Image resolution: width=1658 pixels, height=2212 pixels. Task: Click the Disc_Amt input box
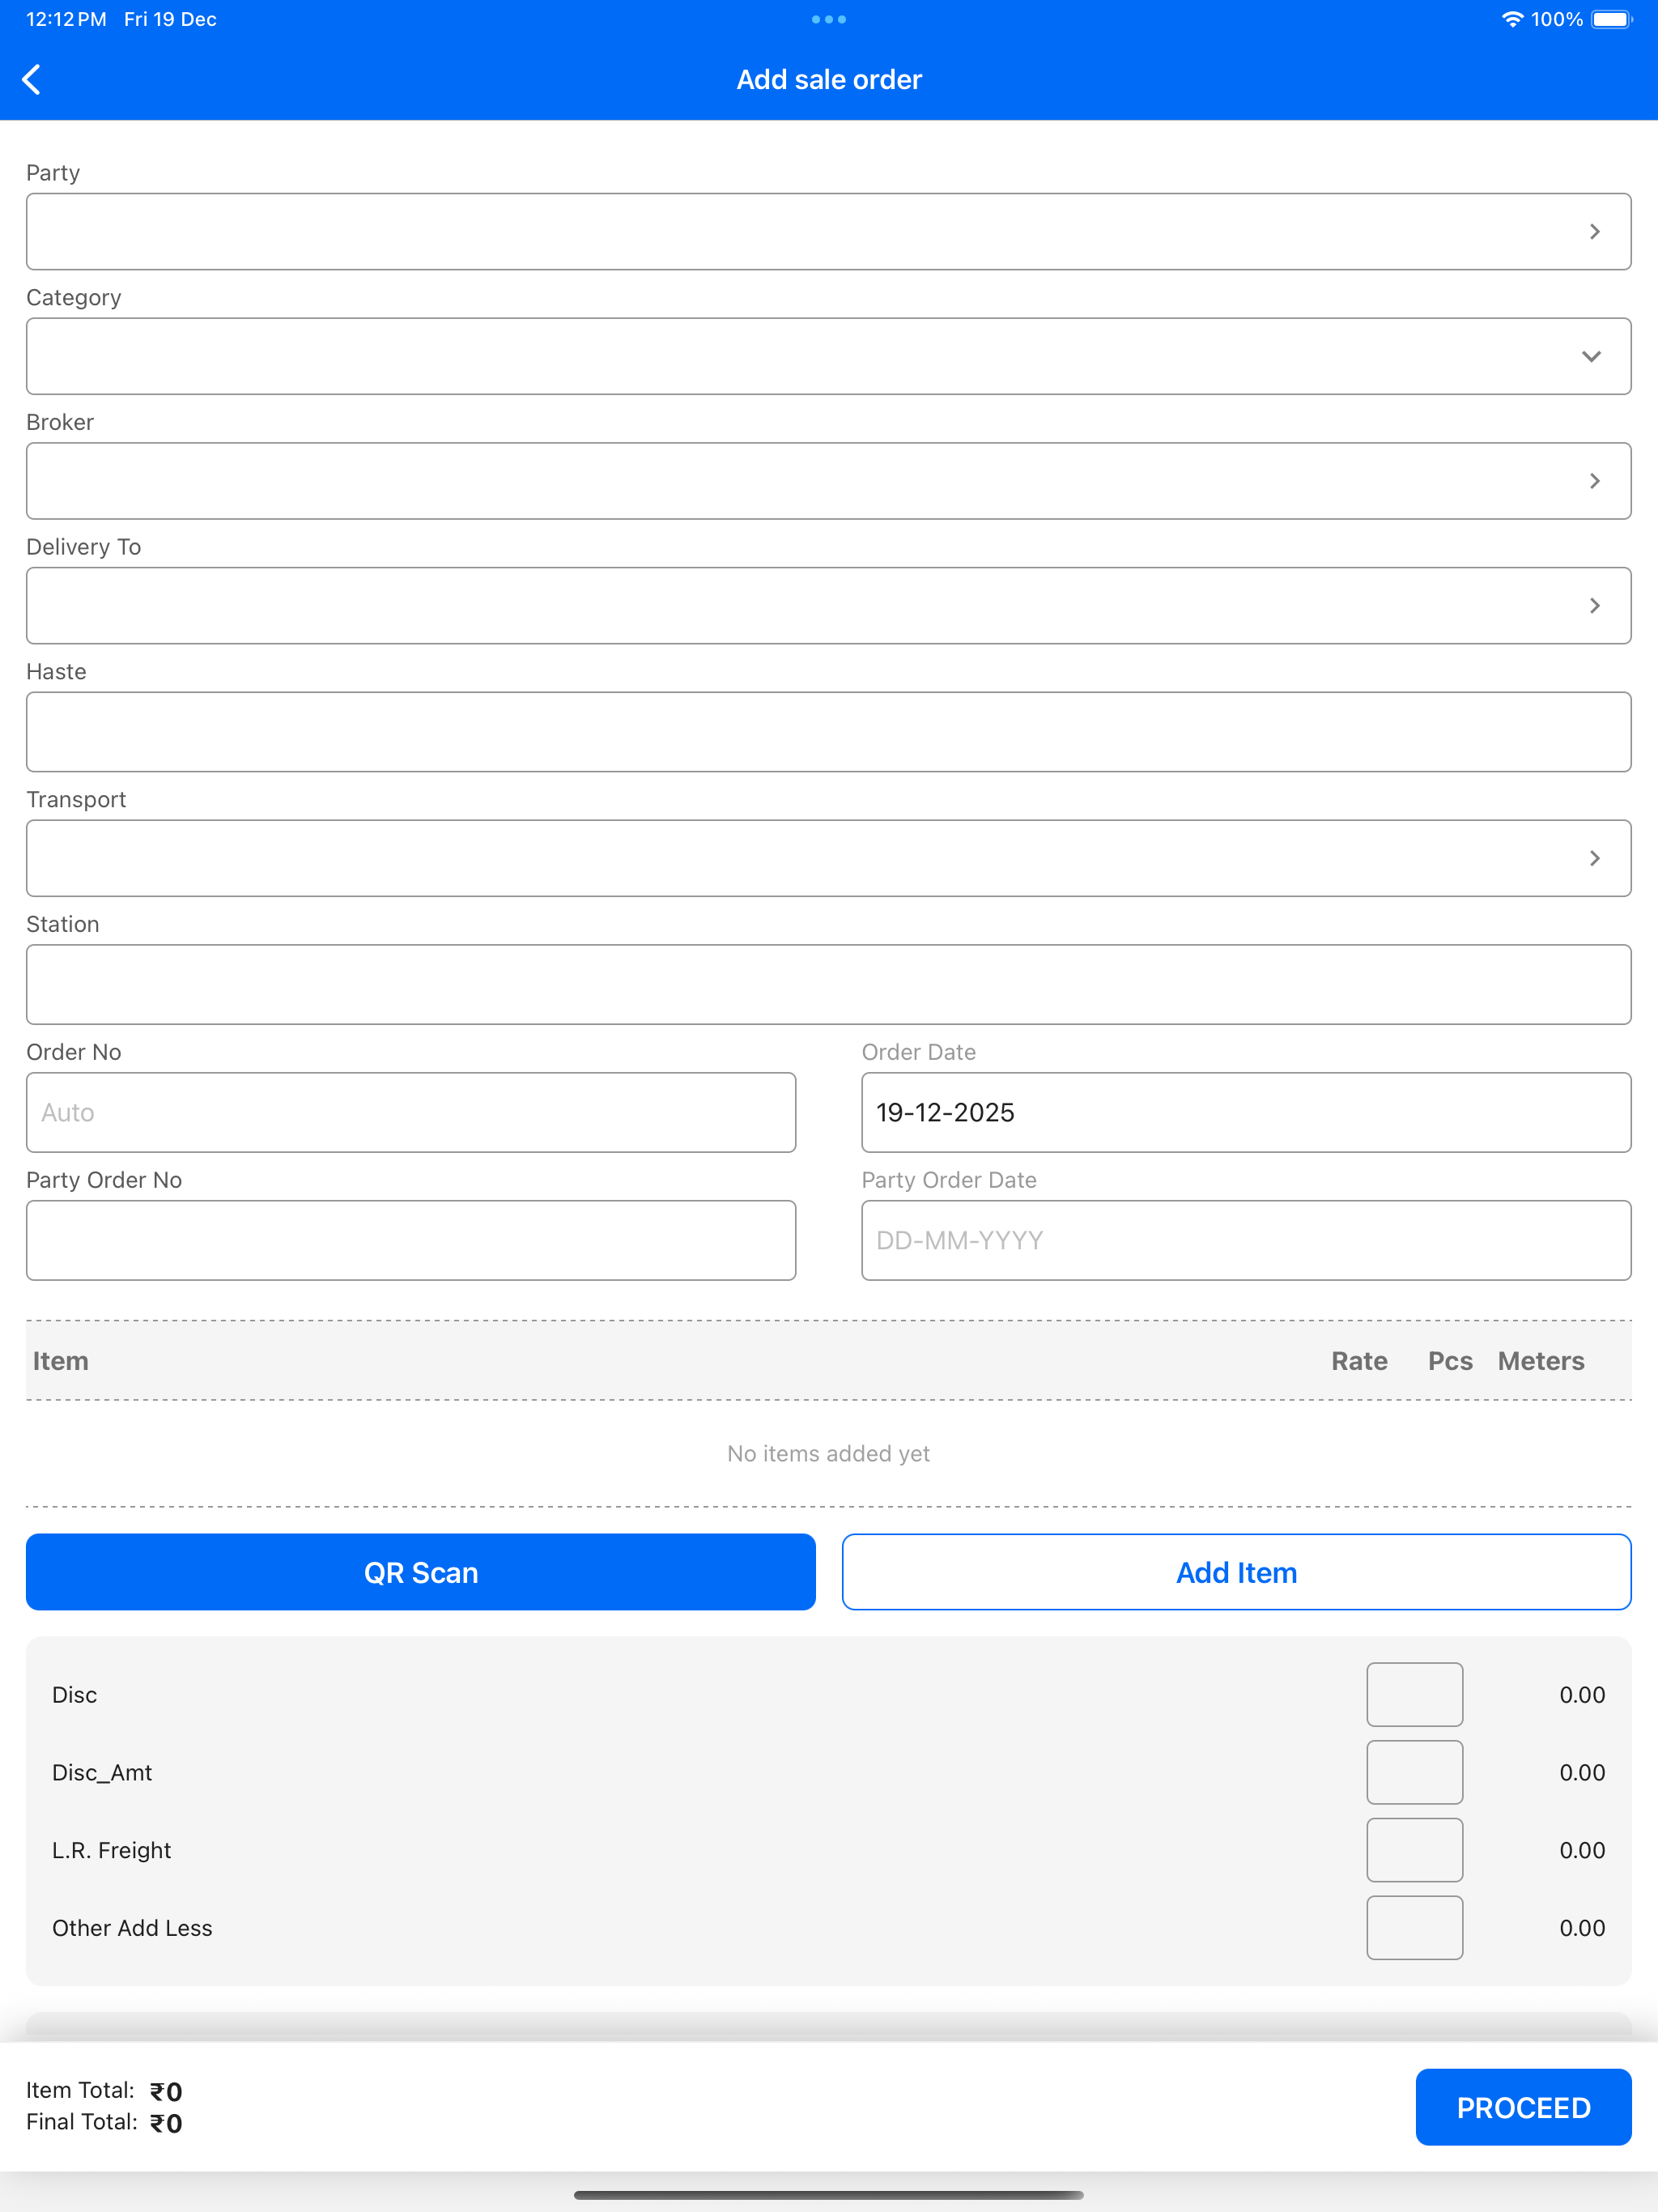click(x=1414, y=1772)
